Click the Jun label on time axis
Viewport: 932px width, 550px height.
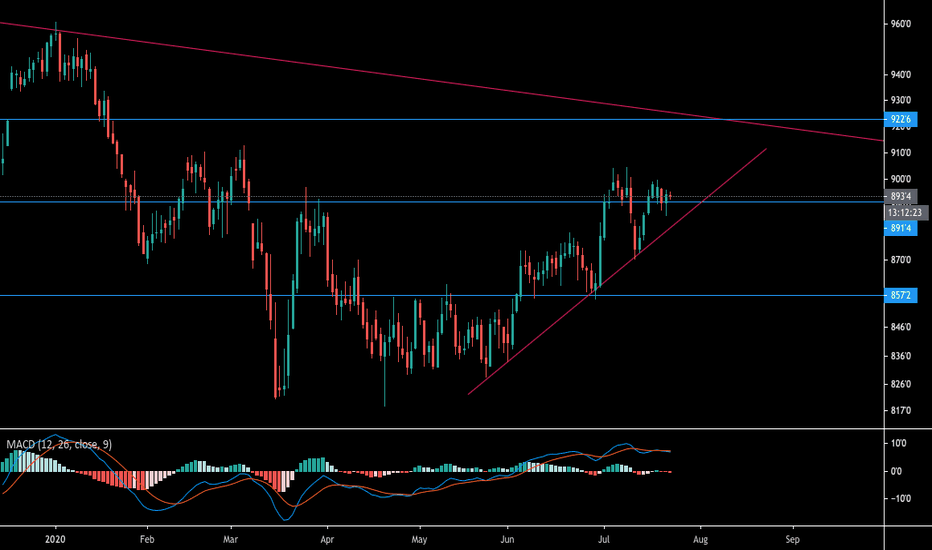coord(507,539)
